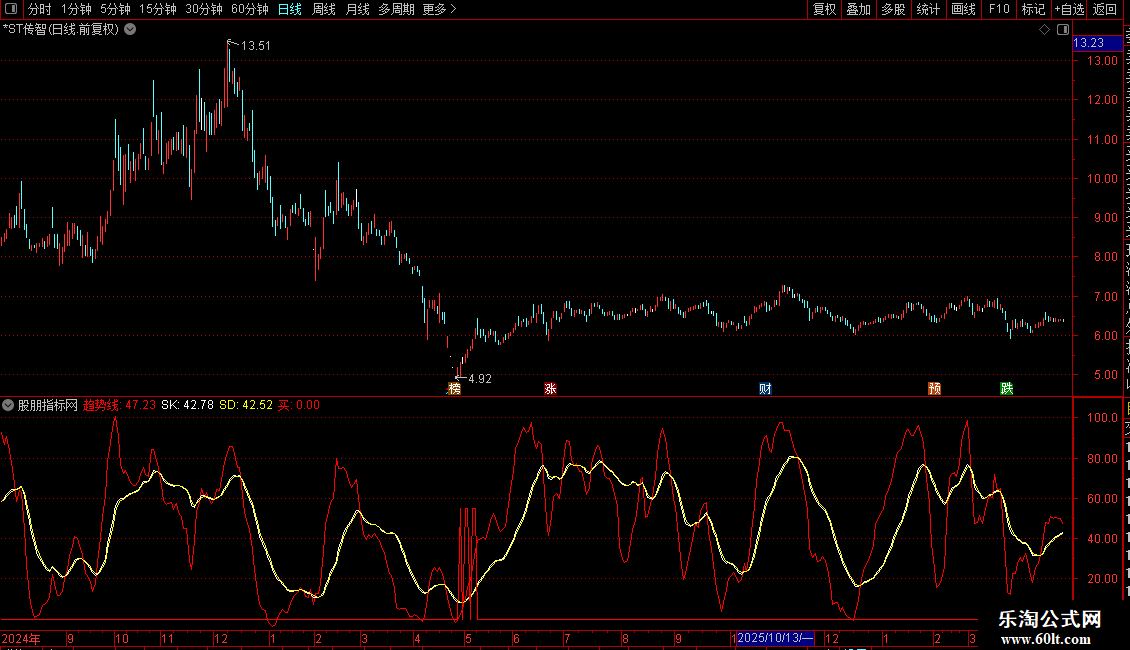Open the 财 financial info marker
Image resolution: width=1130 pixels, height=650 pixels.
pos(765,389)
